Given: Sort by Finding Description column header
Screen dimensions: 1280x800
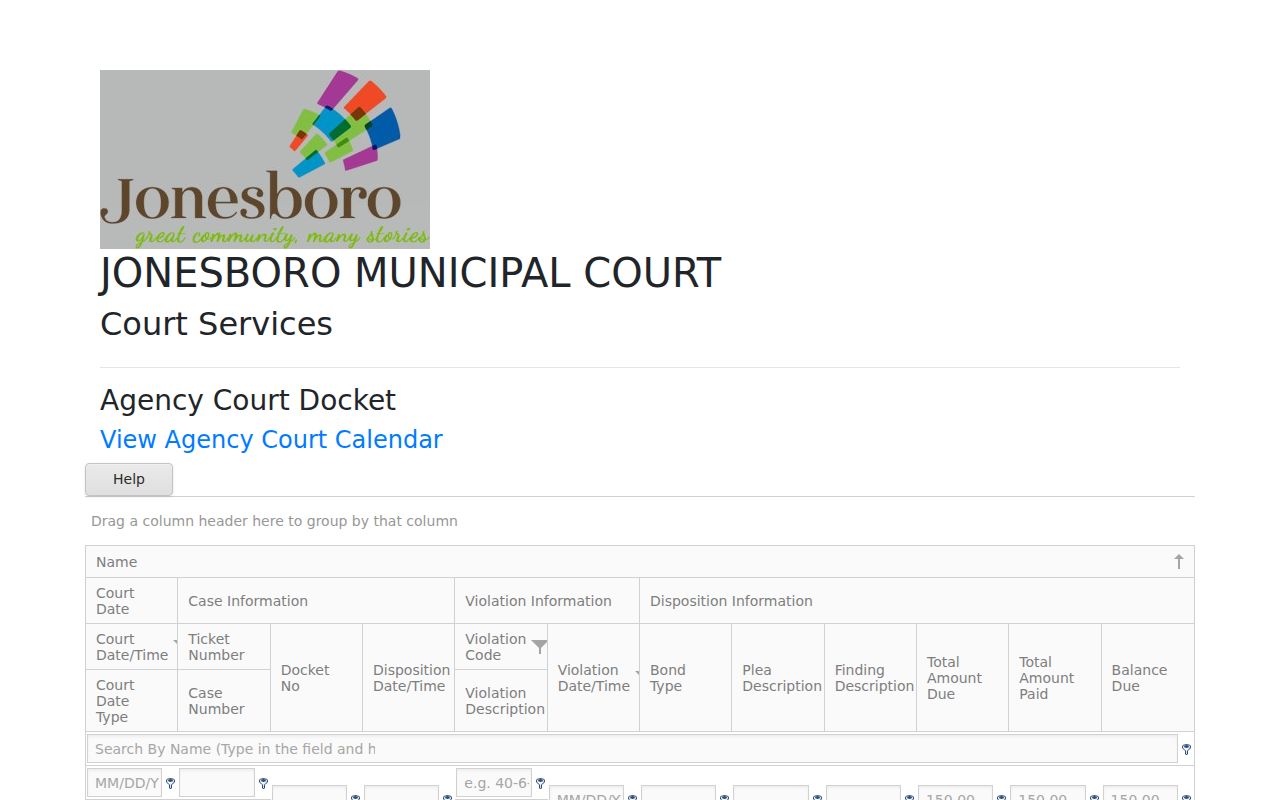Looking at the screenshot, I should (x=870, y=678).
